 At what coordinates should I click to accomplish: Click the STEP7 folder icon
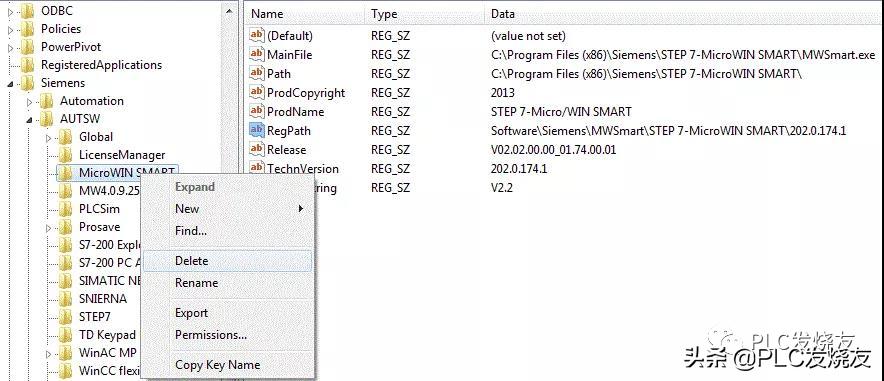[66, 317]
